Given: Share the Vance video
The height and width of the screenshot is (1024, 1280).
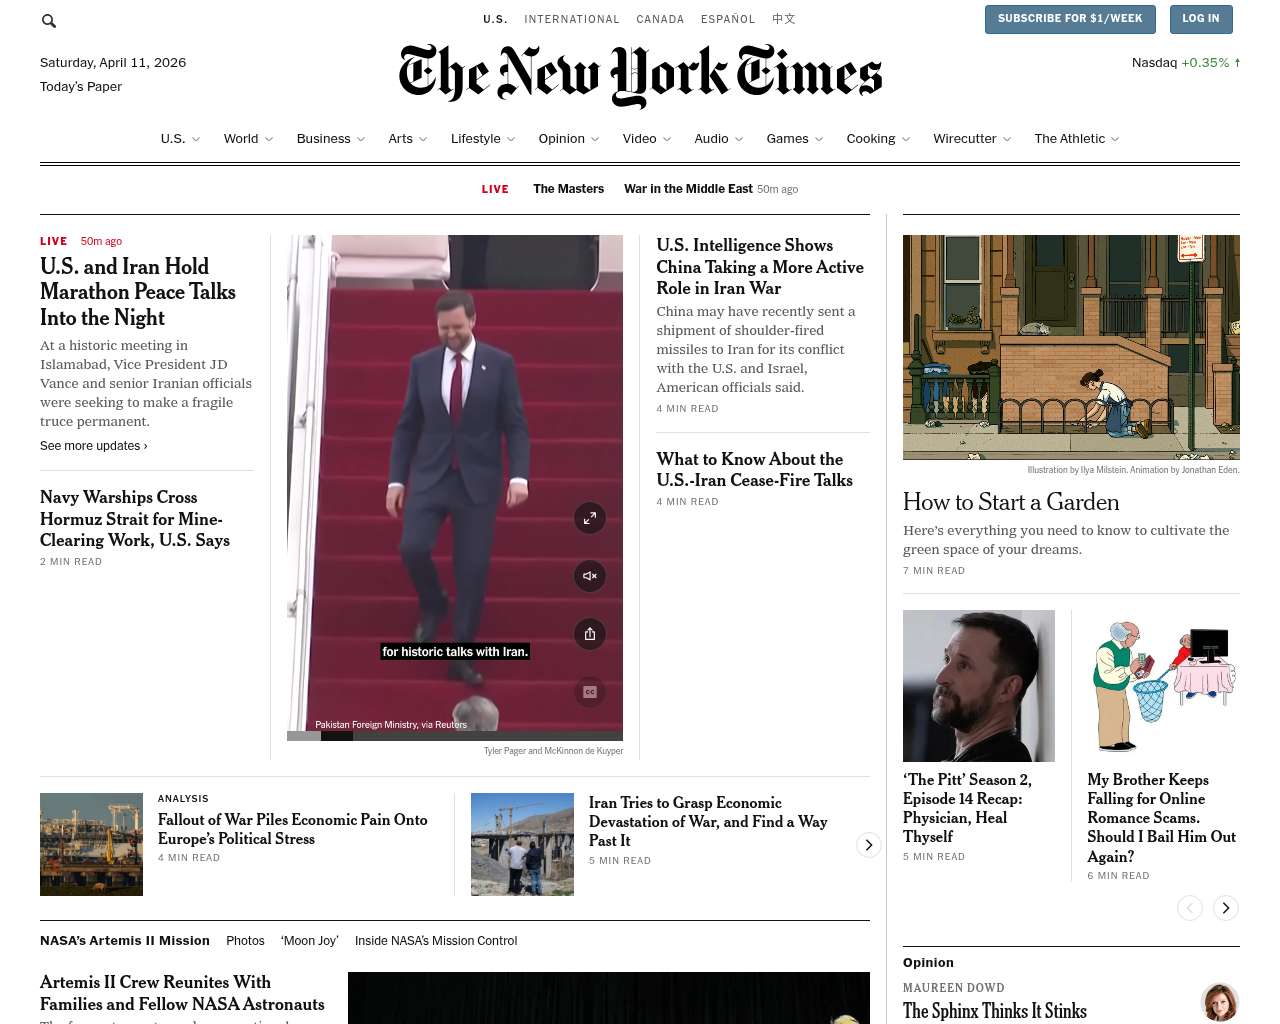Looking at the screenshot, I should coord(590,634).
